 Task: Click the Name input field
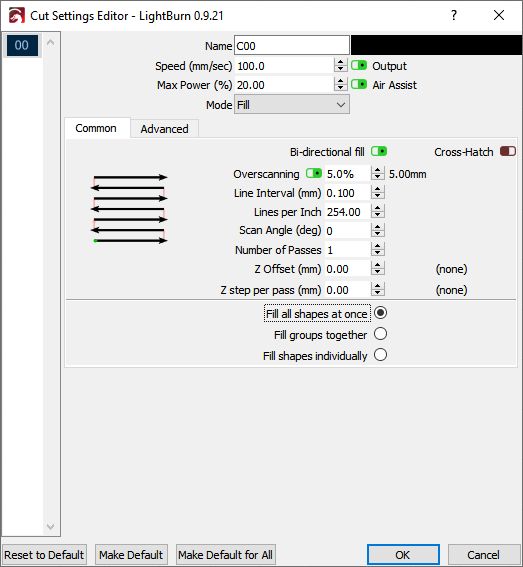292,46
